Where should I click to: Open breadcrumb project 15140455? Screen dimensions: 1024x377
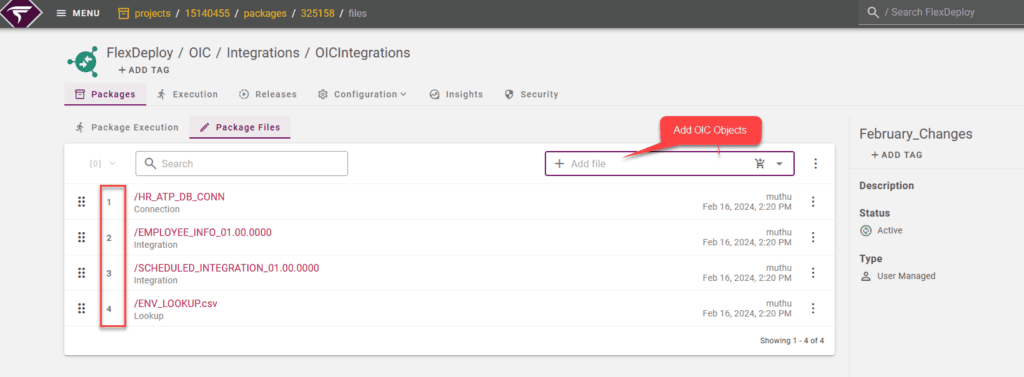coord(207,13)
